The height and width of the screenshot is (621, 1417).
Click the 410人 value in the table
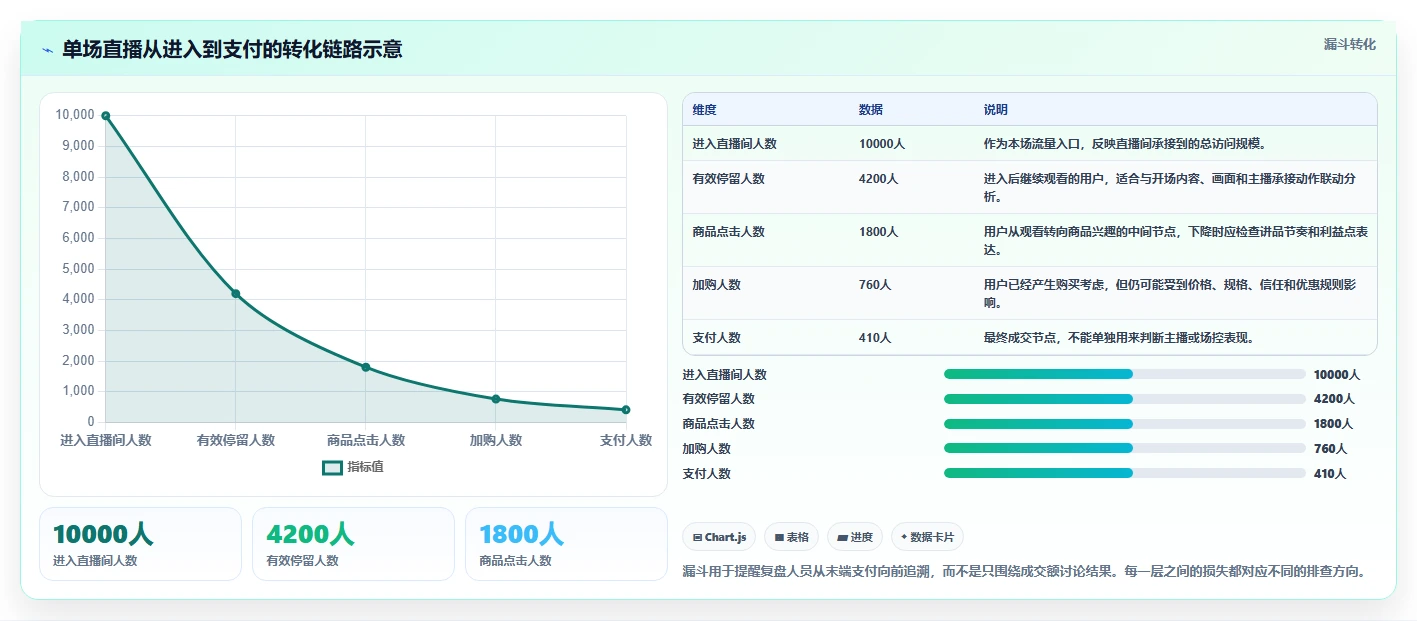874,338
